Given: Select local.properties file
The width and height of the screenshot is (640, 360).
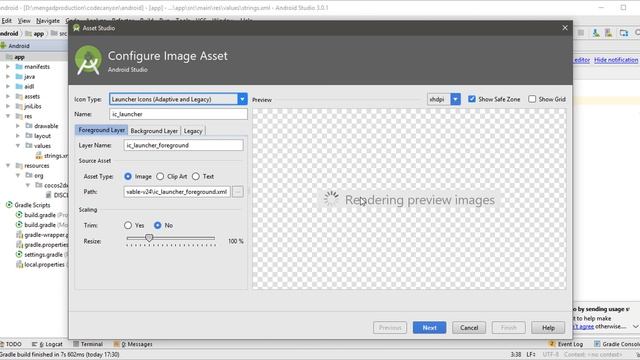Looking at the screenshot, I should pyautogui.click(x=44, y=264).
